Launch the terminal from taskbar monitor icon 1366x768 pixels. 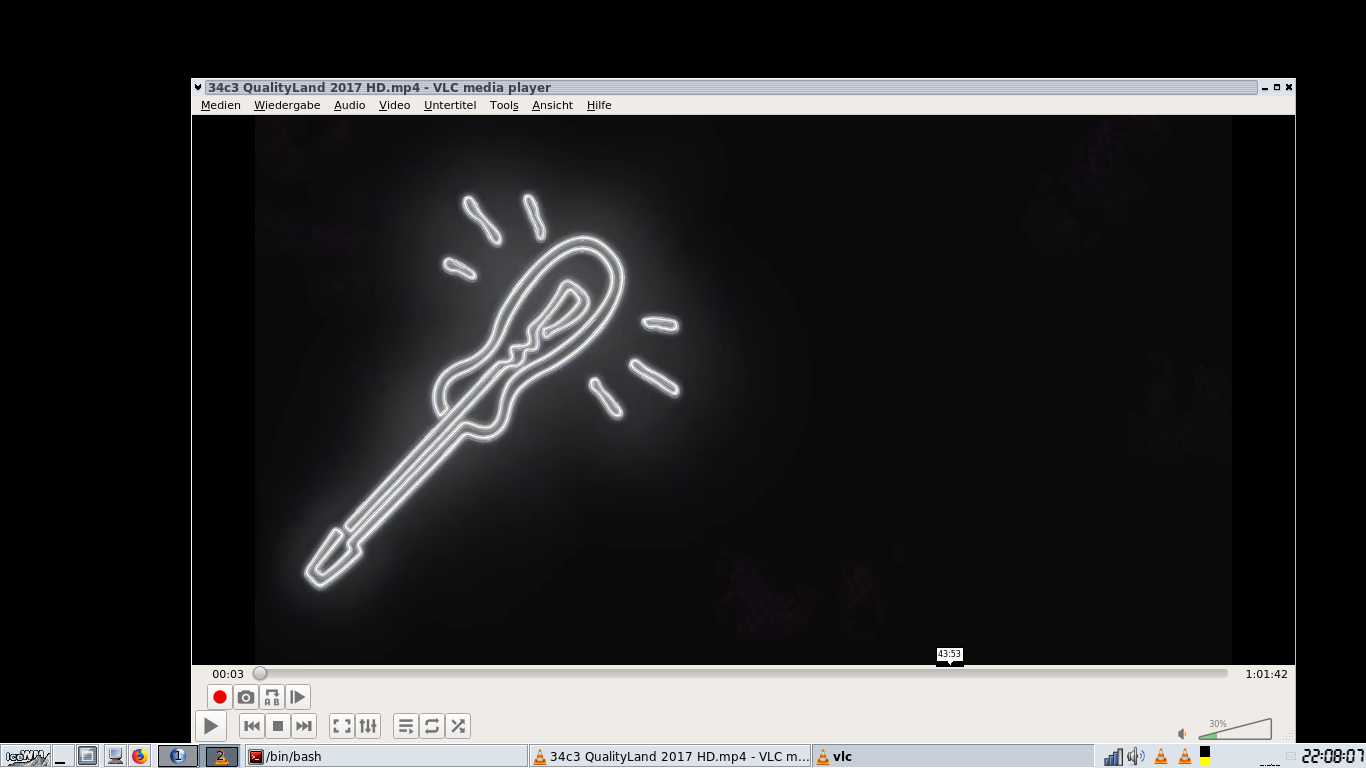[115, 756]
